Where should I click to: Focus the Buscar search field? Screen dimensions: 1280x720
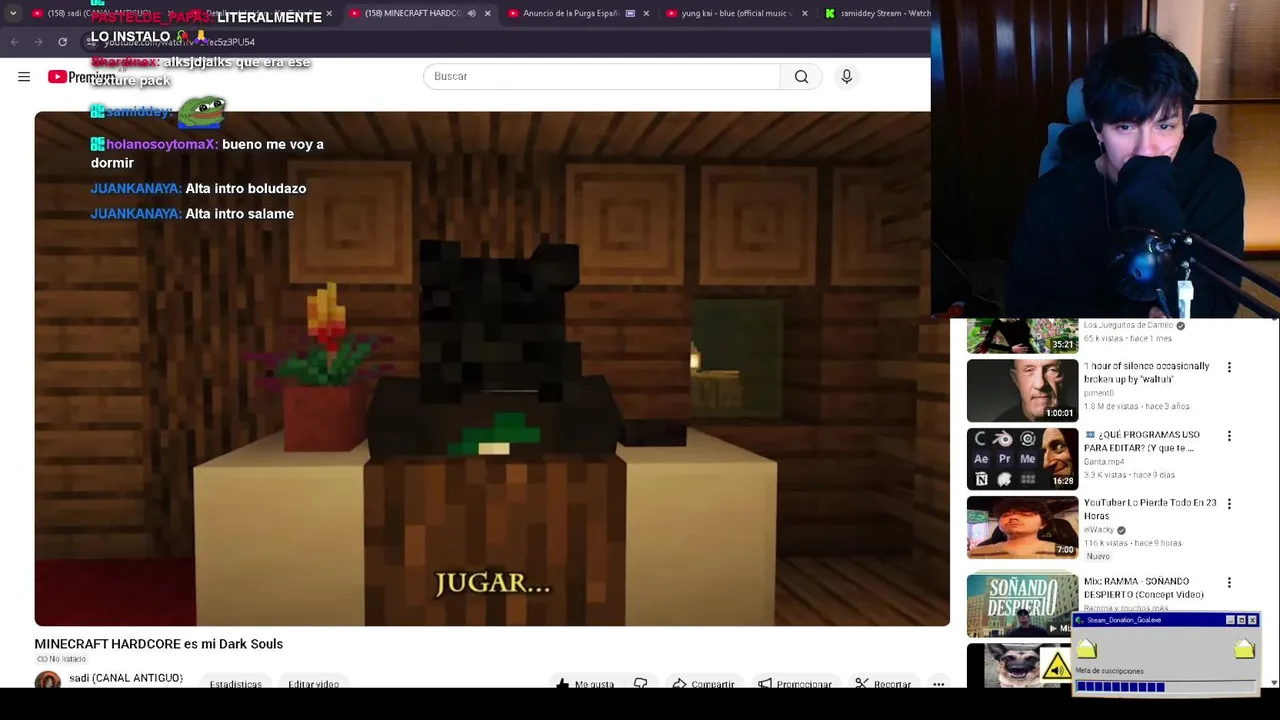click(601, 77)
